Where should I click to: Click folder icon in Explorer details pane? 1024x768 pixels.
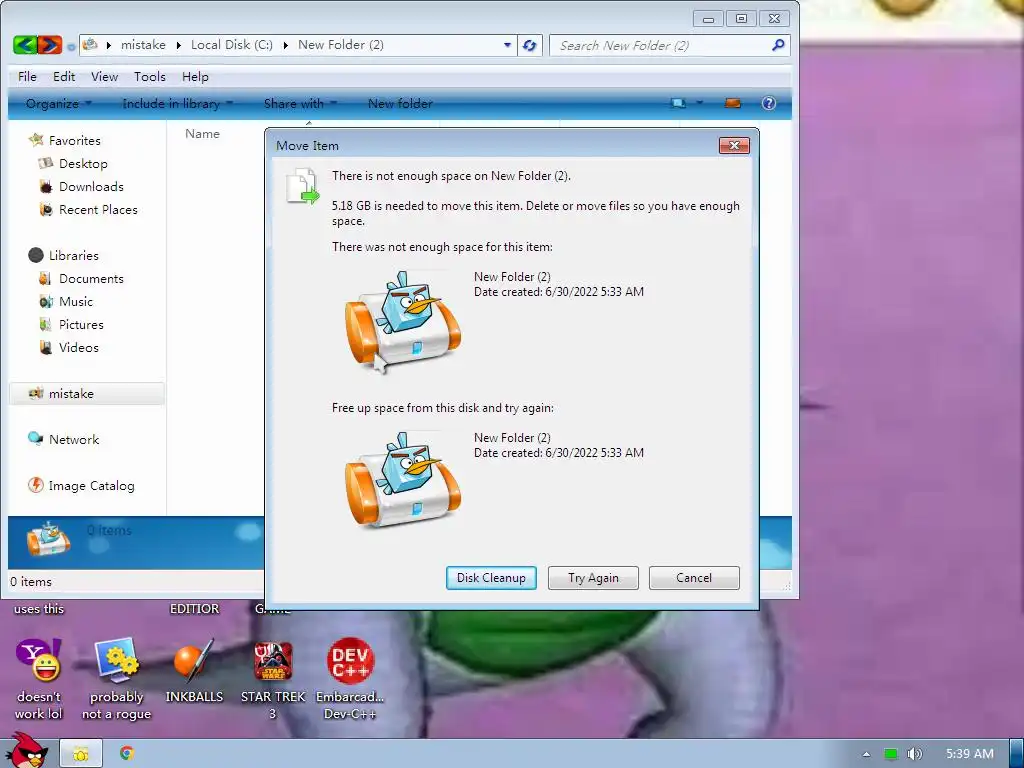coord(48,540)
